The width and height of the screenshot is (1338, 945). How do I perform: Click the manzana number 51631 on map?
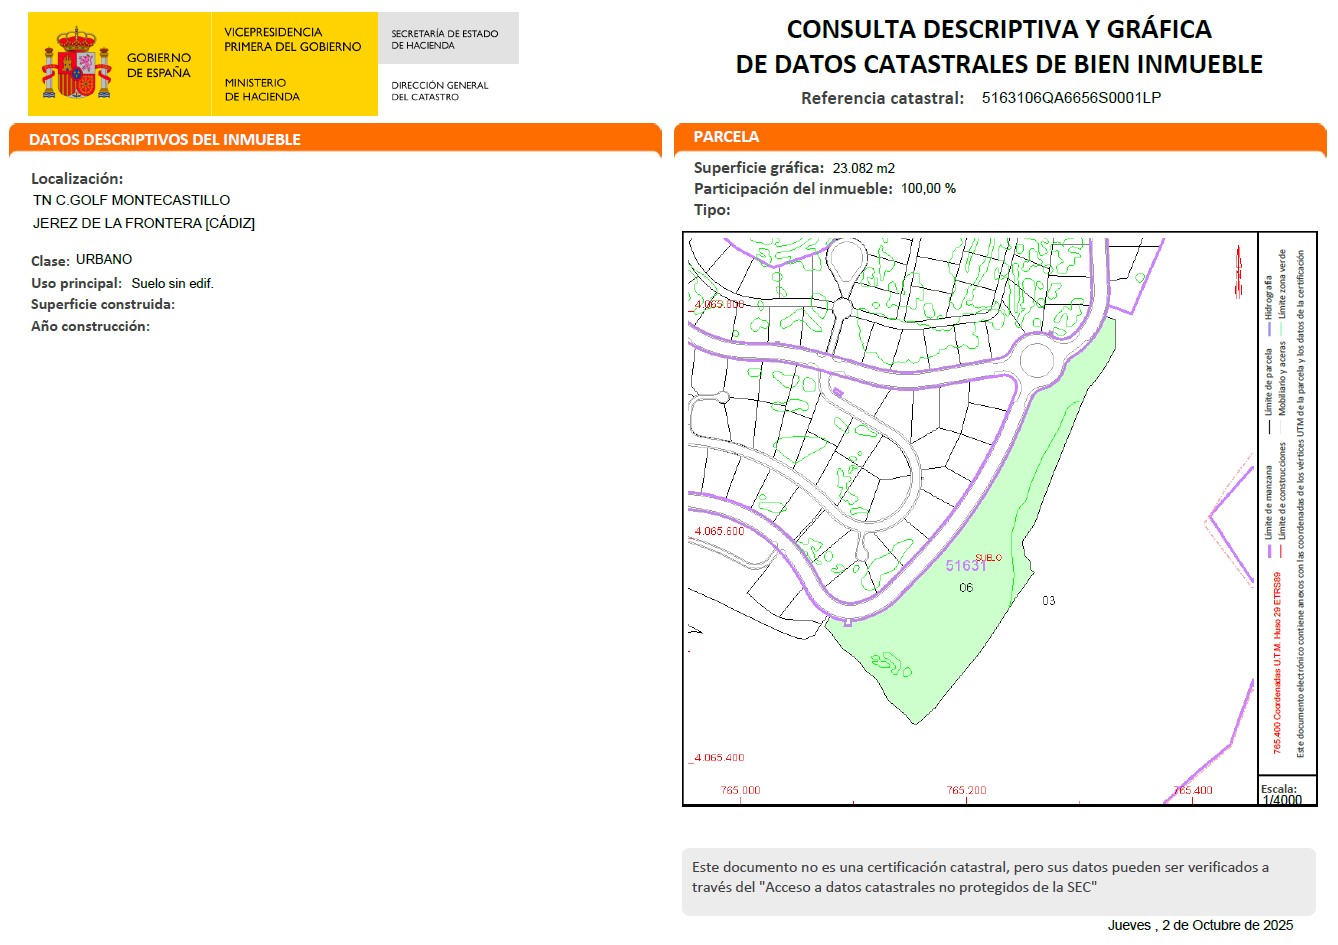[965, 566]
